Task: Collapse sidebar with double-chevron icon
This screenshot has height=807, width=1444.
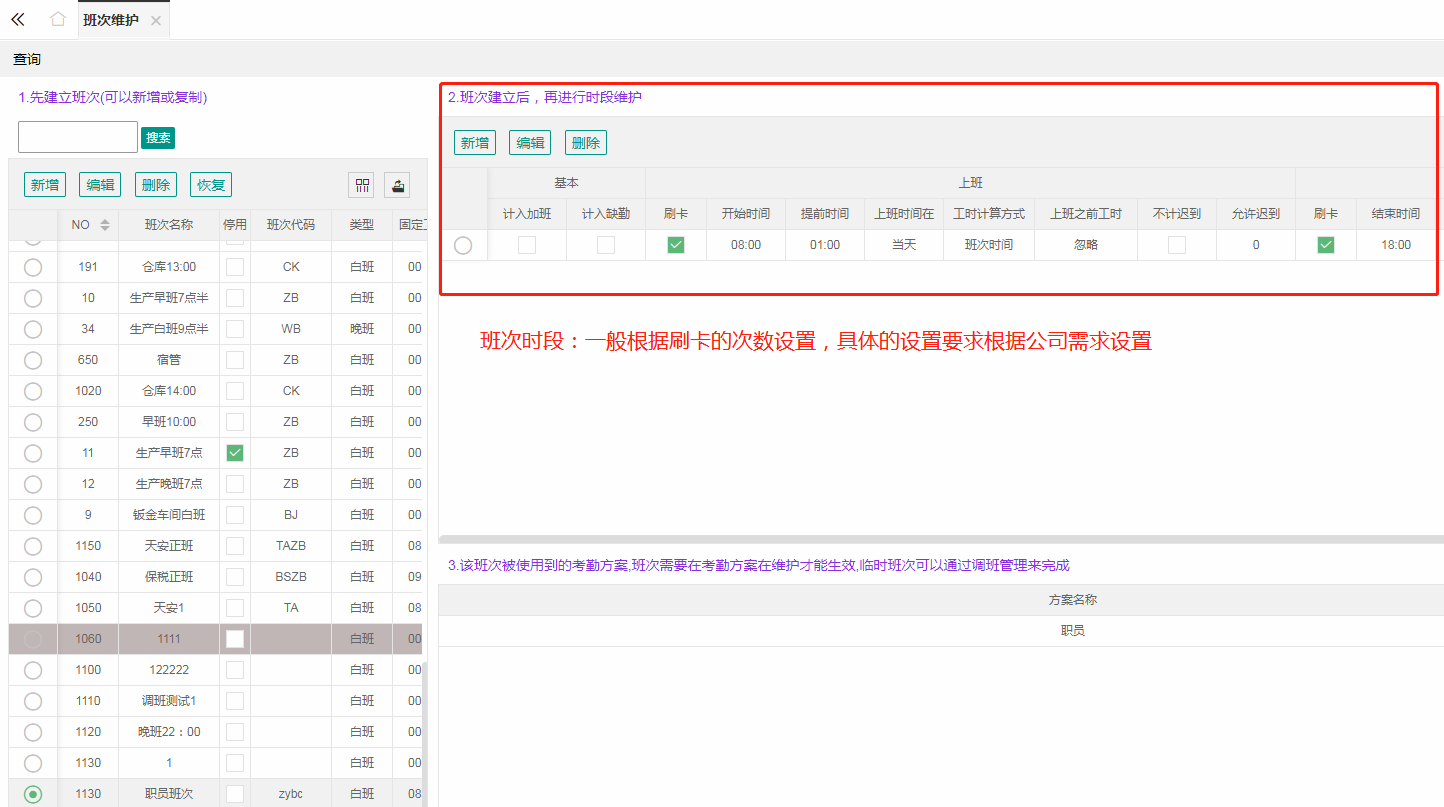Action: [x=17, y=19]
